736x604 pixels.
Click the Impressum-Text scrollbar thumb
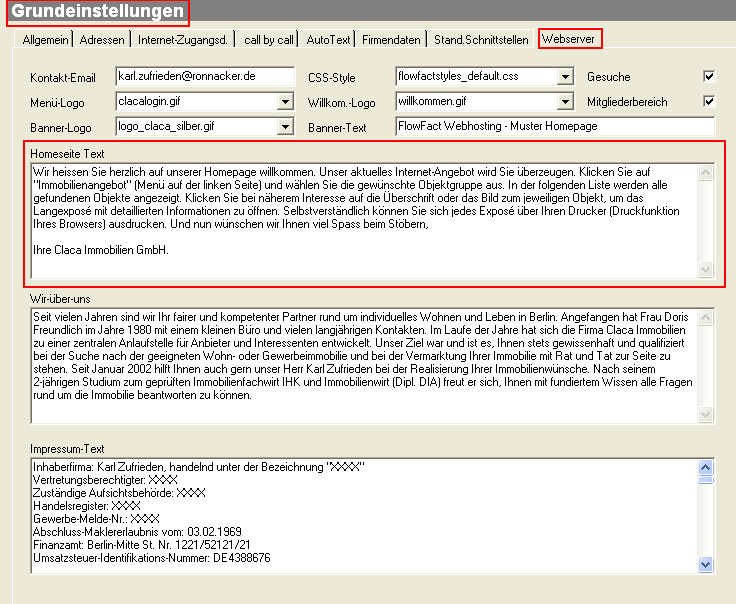coord(705,480)
